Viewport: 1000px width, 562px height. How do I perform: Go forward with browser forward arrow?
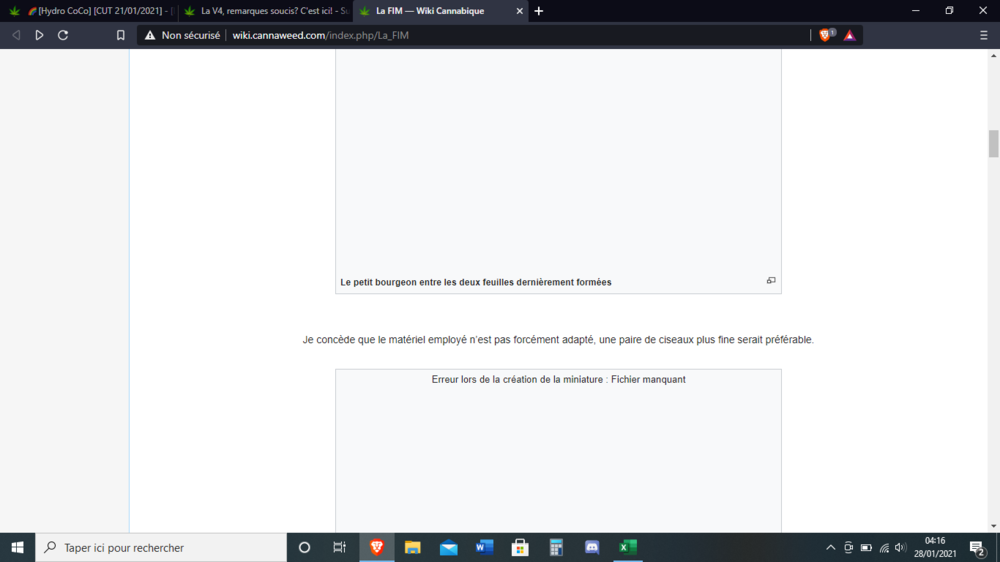pos(40,35)
